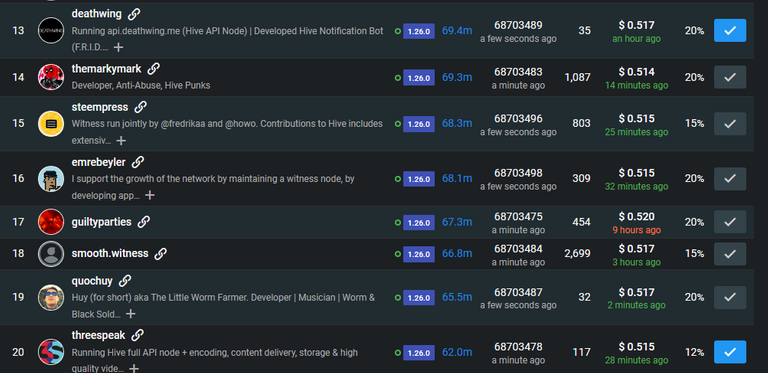Open steempress's 68.3m votes

click(457, 123)
